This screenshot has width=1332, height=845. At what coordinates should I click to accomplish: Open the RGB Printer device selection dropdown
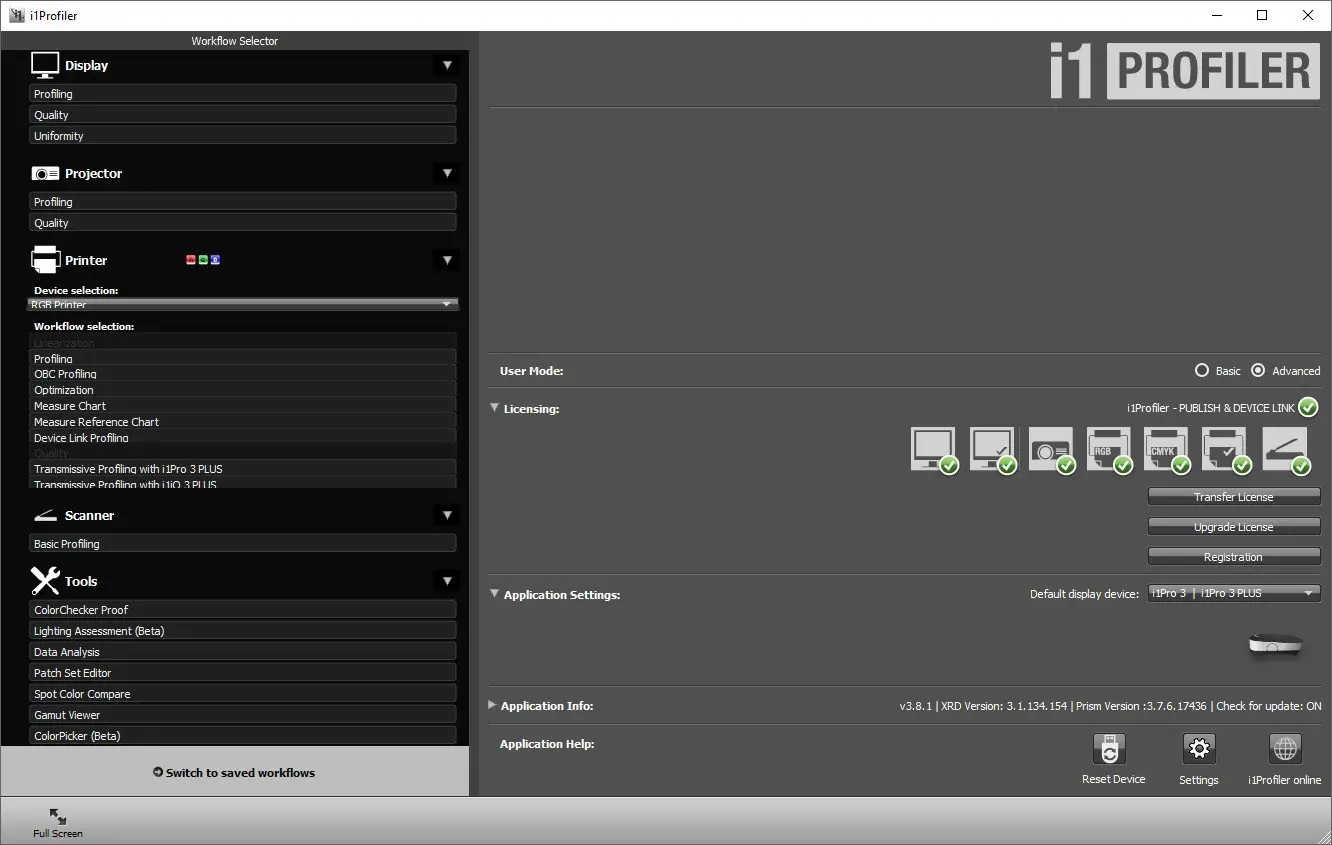coord(243,304)
